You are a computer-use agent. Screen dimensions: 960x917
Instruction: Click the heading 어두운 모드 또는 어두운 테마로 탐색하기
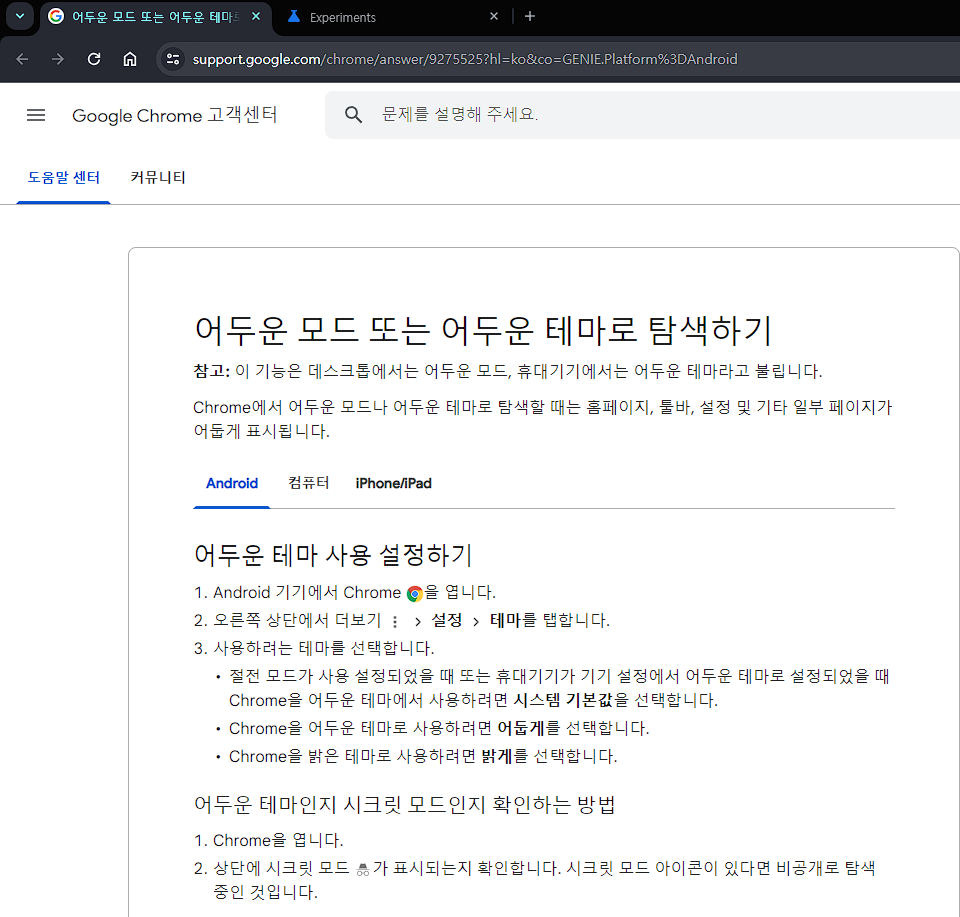point(483,329)
